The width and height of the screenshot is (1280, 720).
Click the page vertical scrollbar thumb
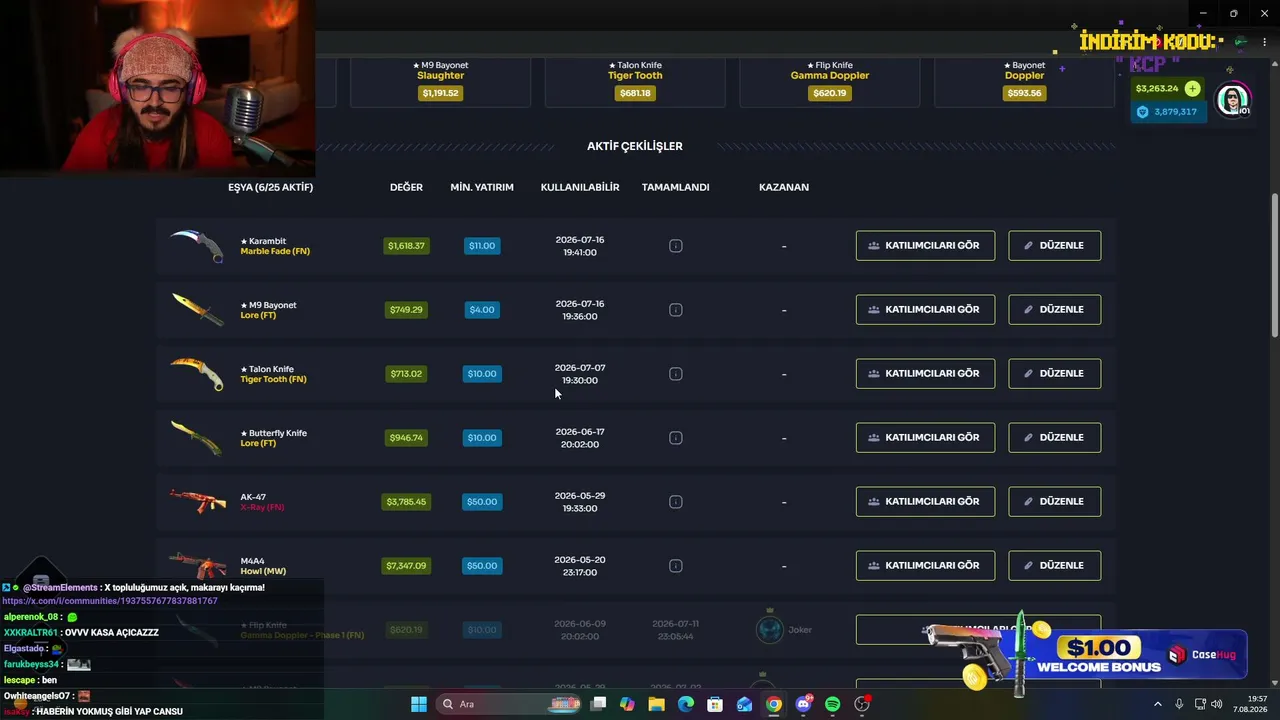click(1274, 265)
